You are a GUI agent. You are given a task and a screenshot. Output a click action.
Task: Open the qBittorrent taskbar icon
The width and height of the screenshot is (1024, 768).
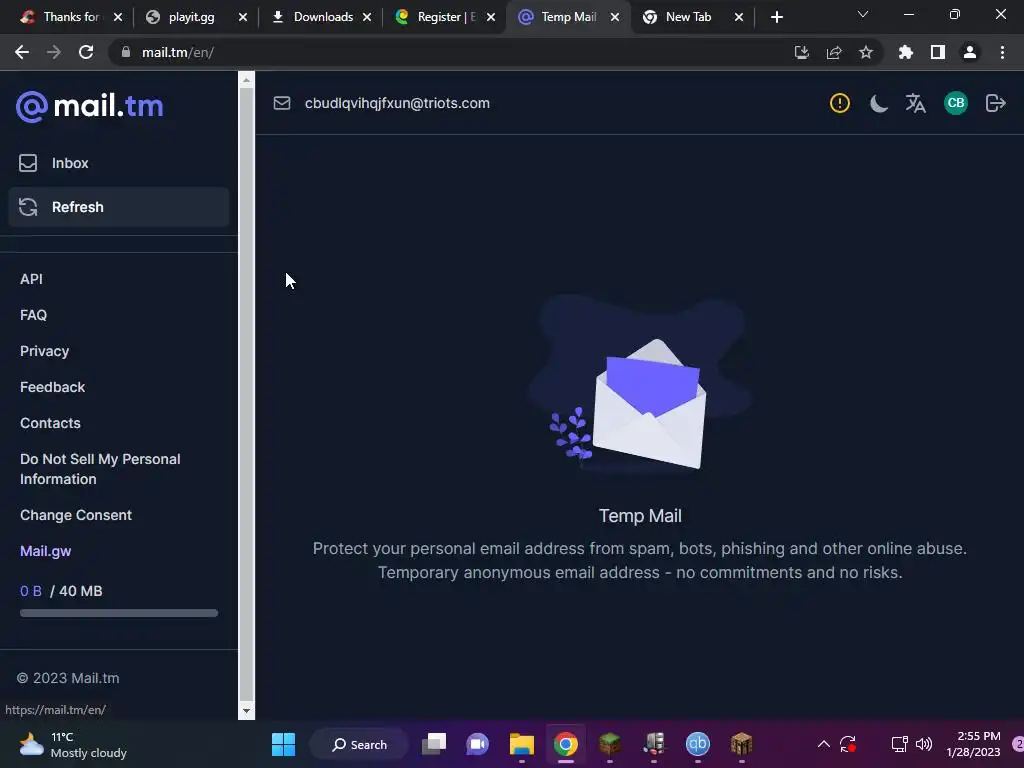click(x=697, y=744)
